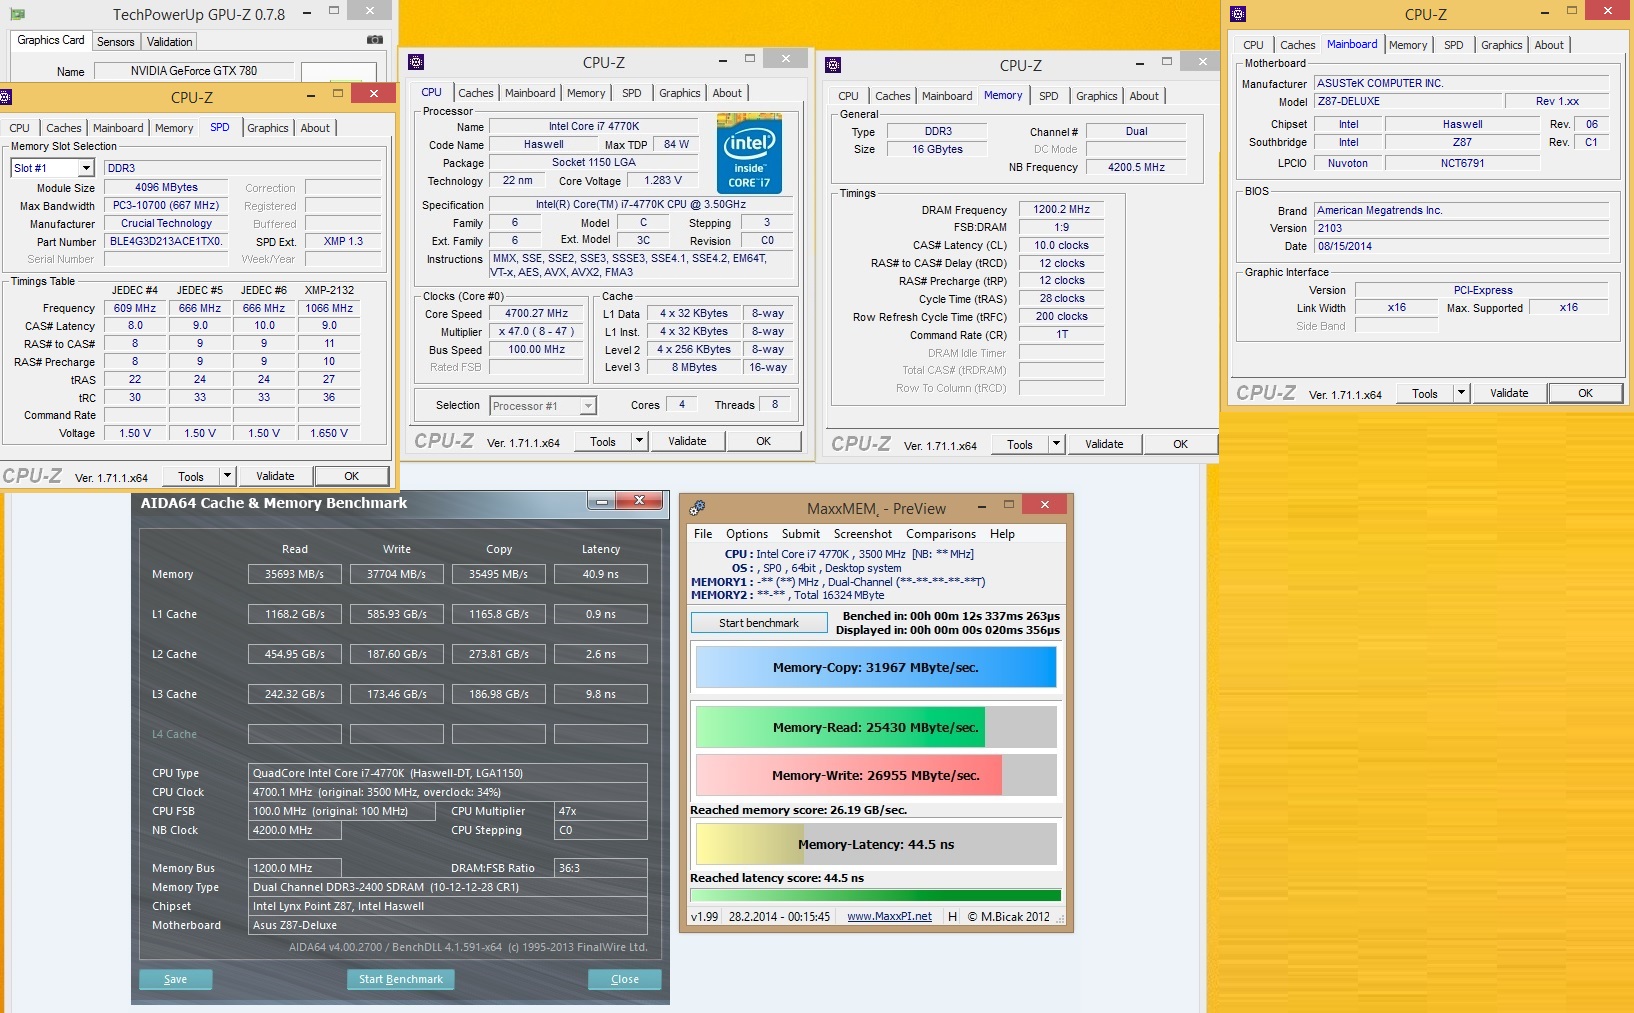Expand Tools arrow in CPU-Z Mainboard window
Screen dimensions: 1634x1013
[1462, 393]
